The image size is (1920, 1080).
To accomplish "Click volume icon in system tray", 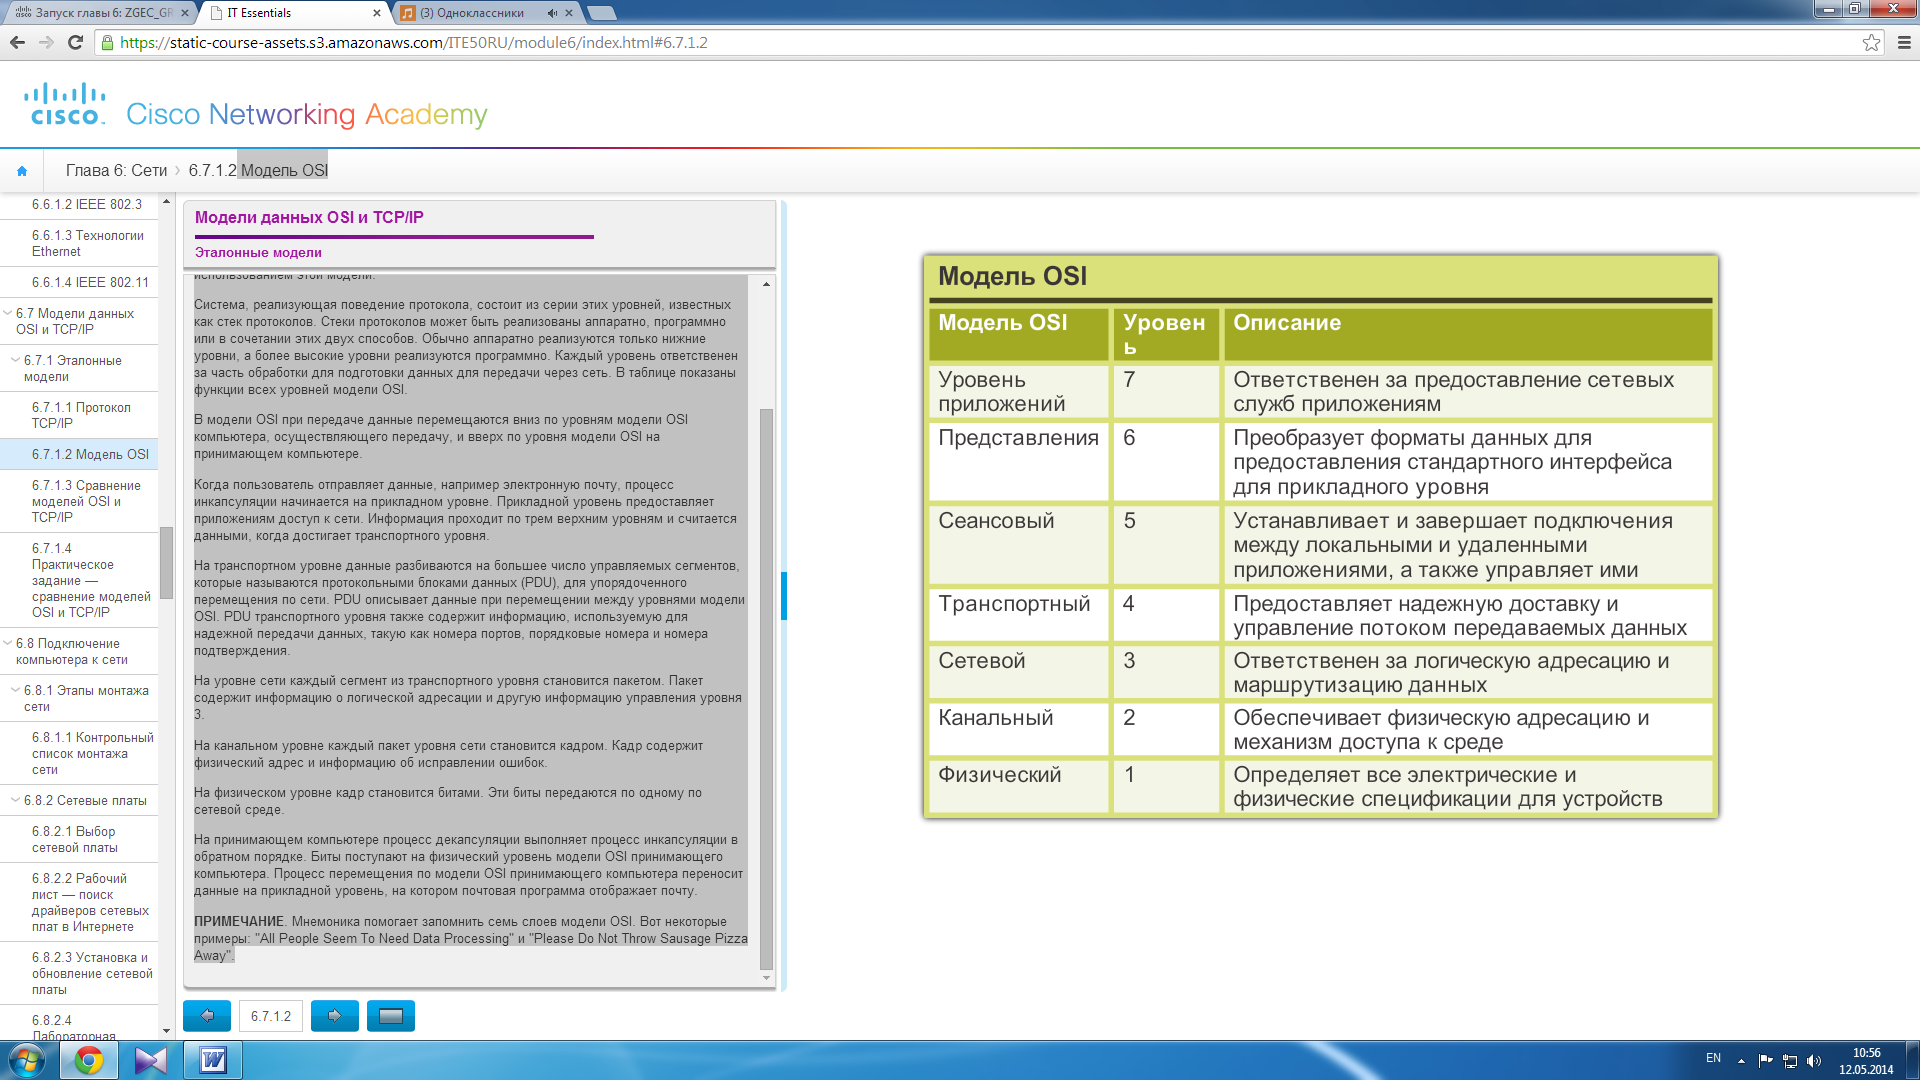I will point(1814,1061).
